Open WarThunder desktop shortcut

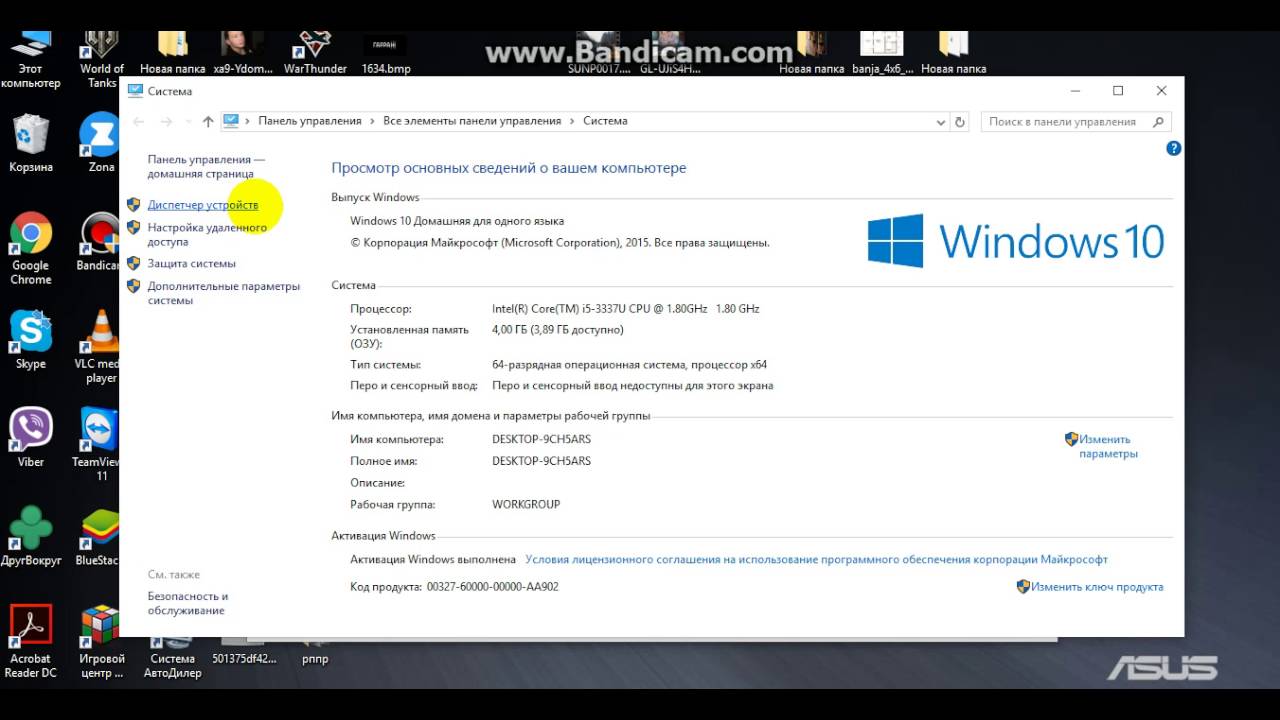(315, 53)
